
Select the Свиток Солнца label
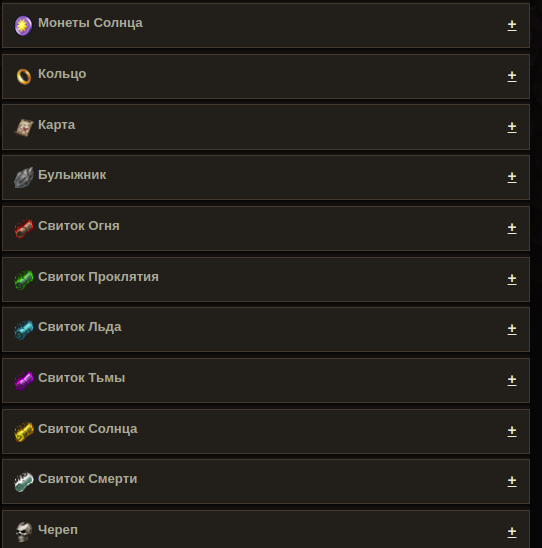click(x=88, y=429)
